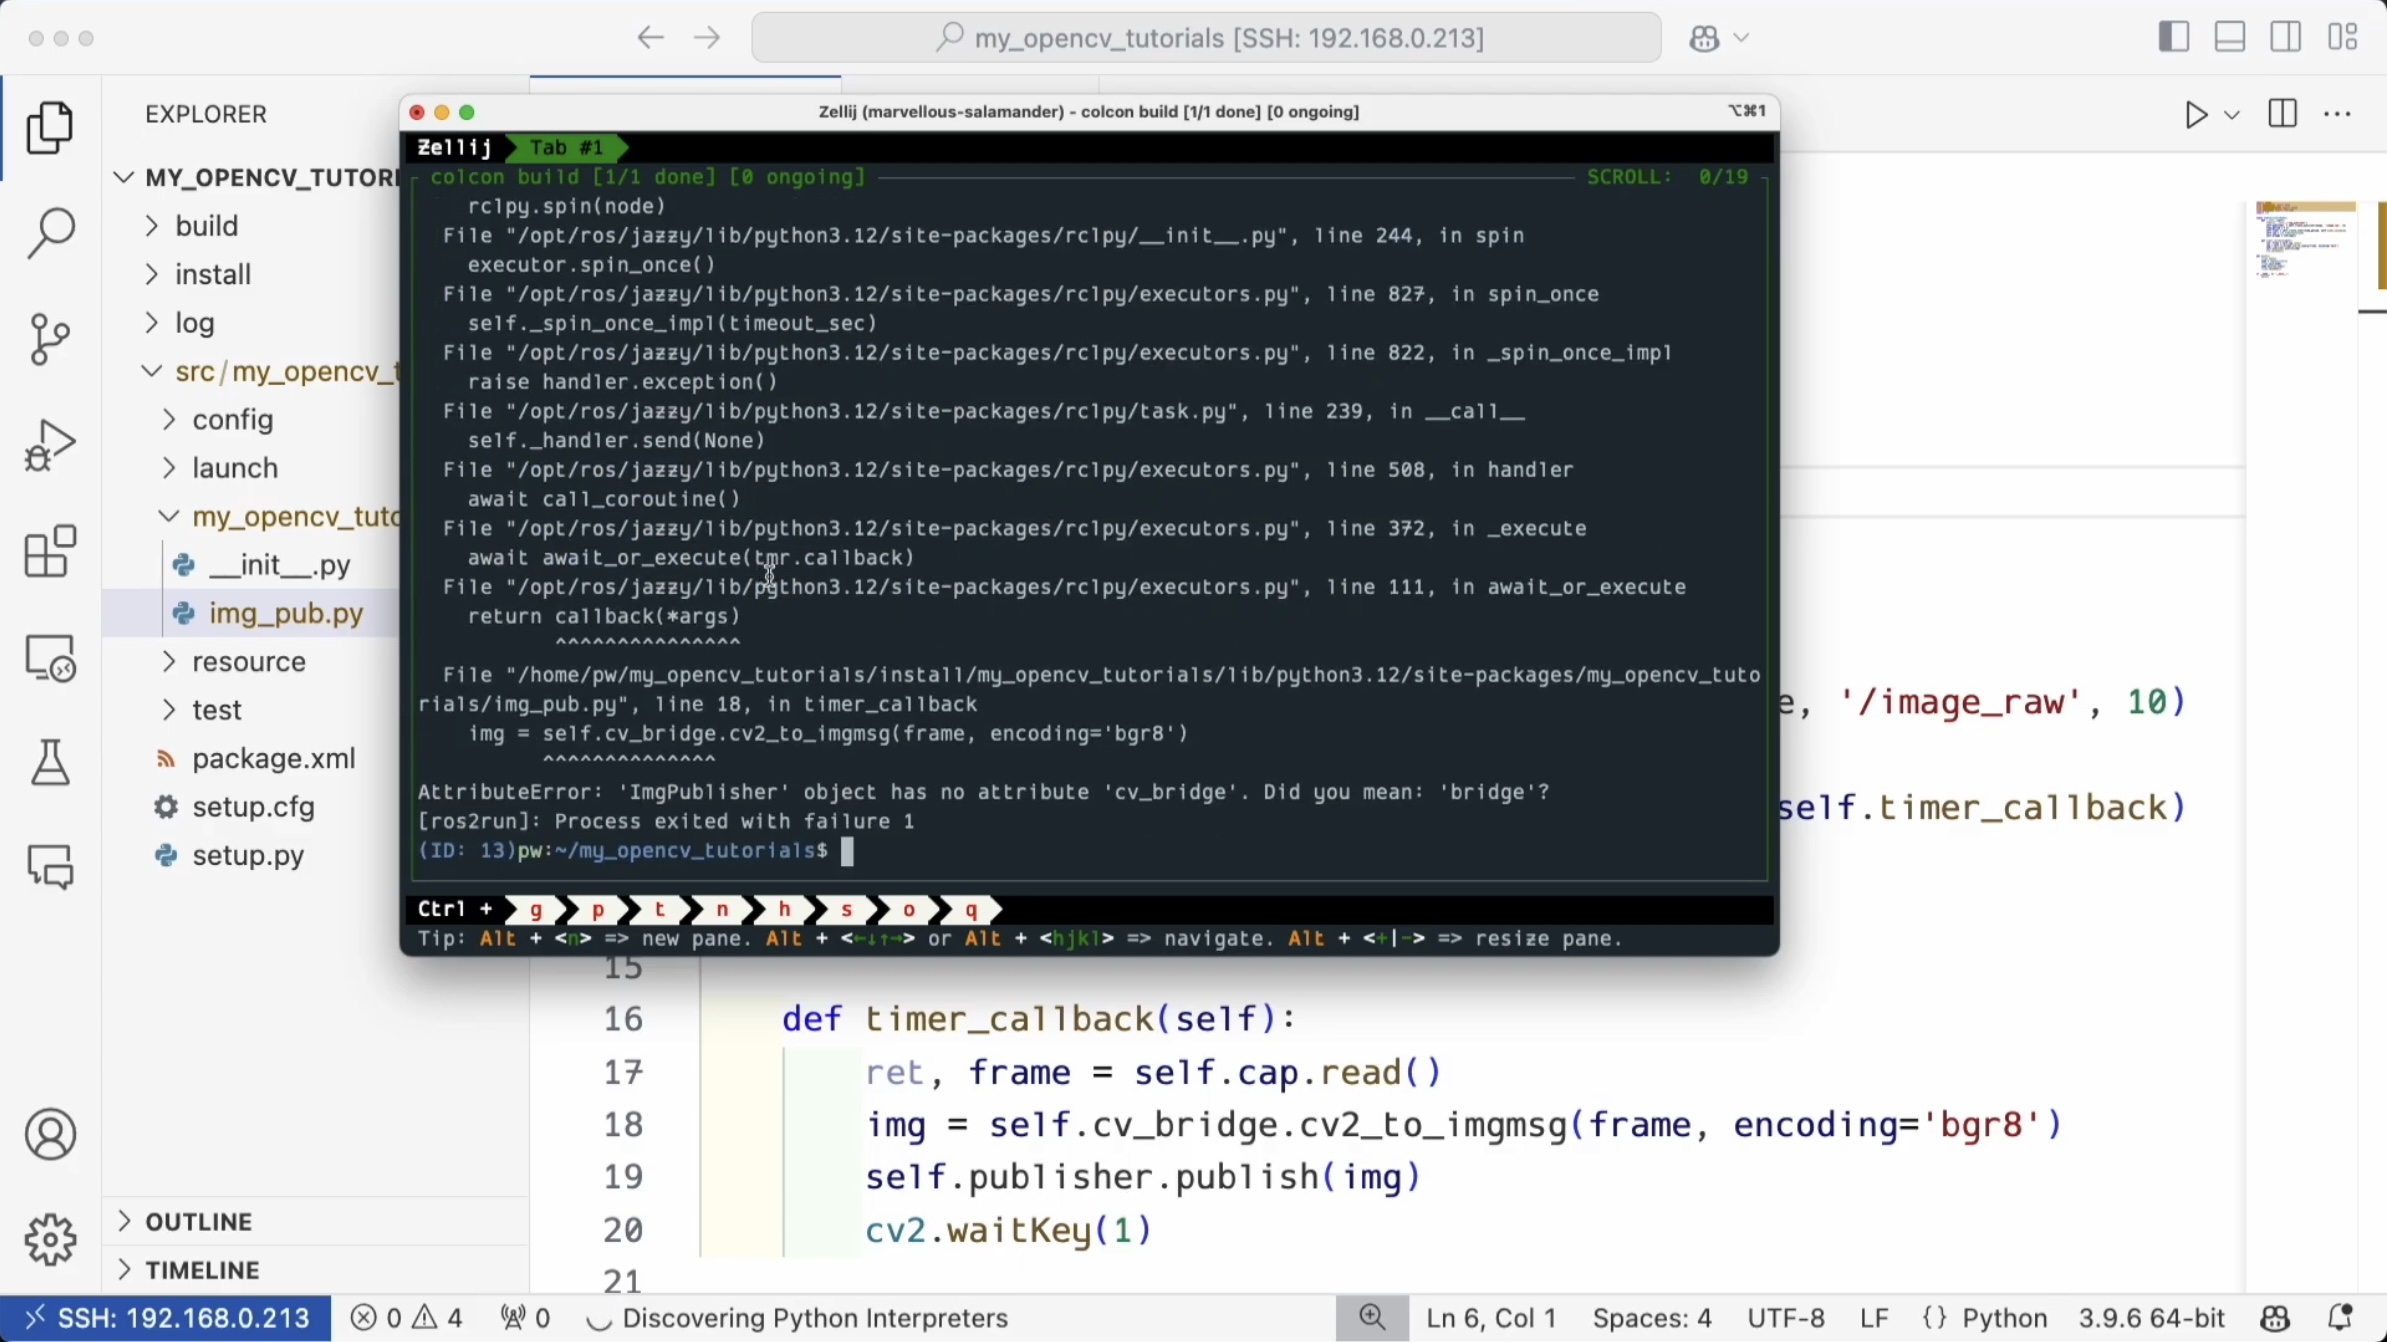The height and width of the screenshot is (1342, 2387).
Task: Open Remote Explorer view icon
Action: coord(50,658)
